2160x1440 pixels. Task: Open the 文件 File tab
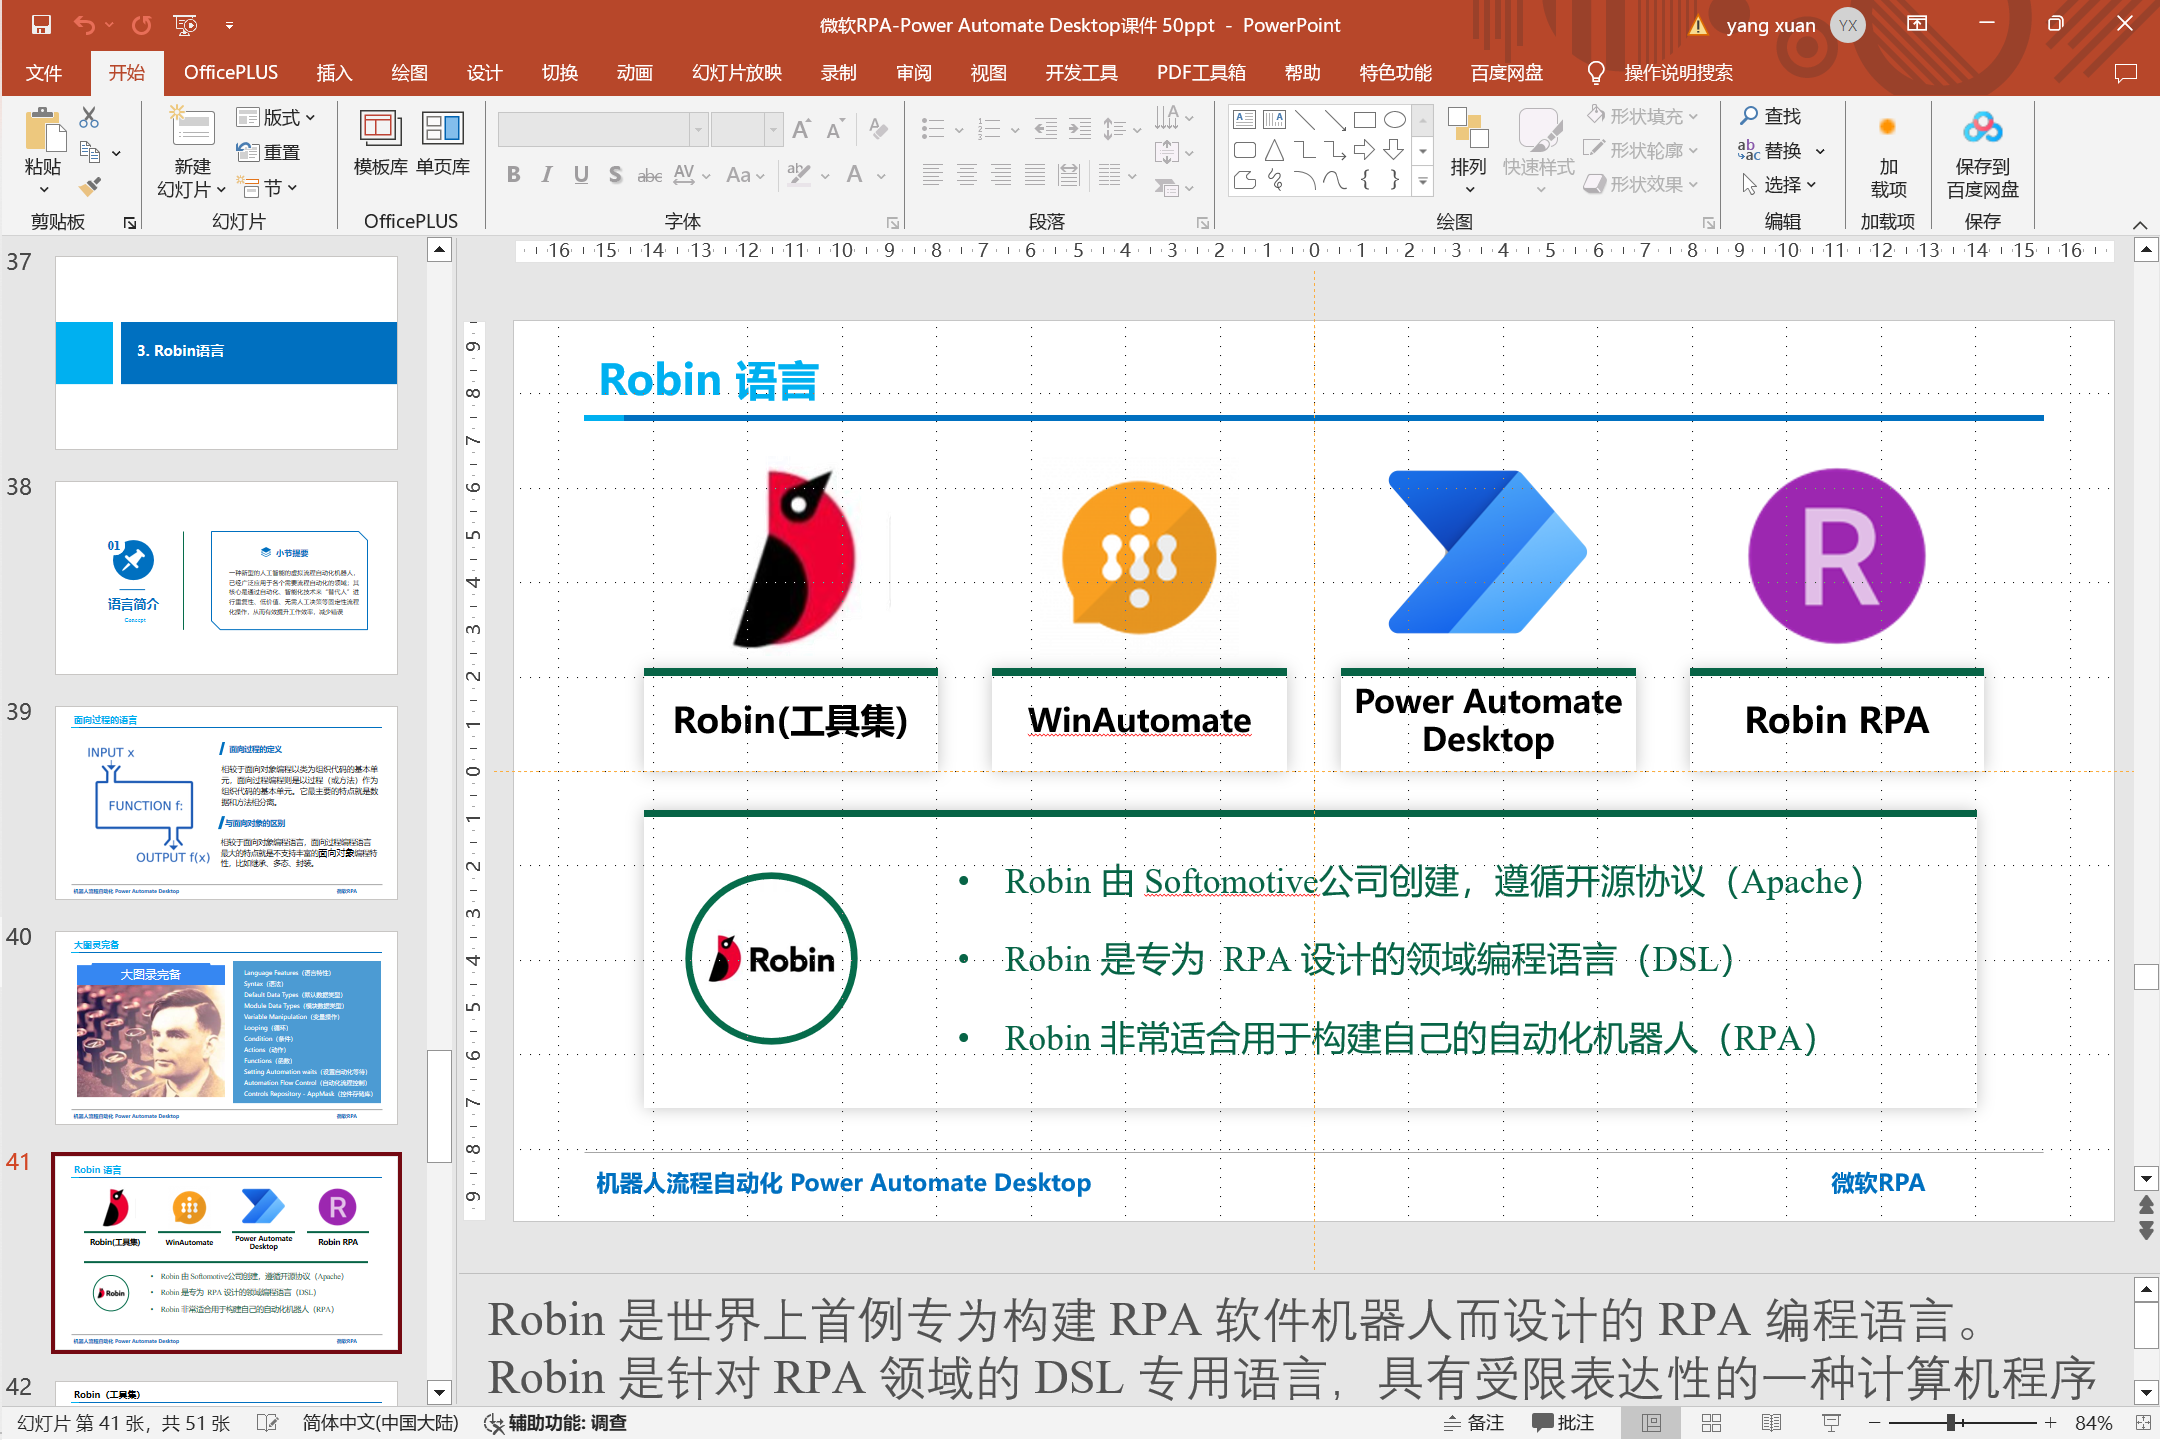tap(44, 73)
